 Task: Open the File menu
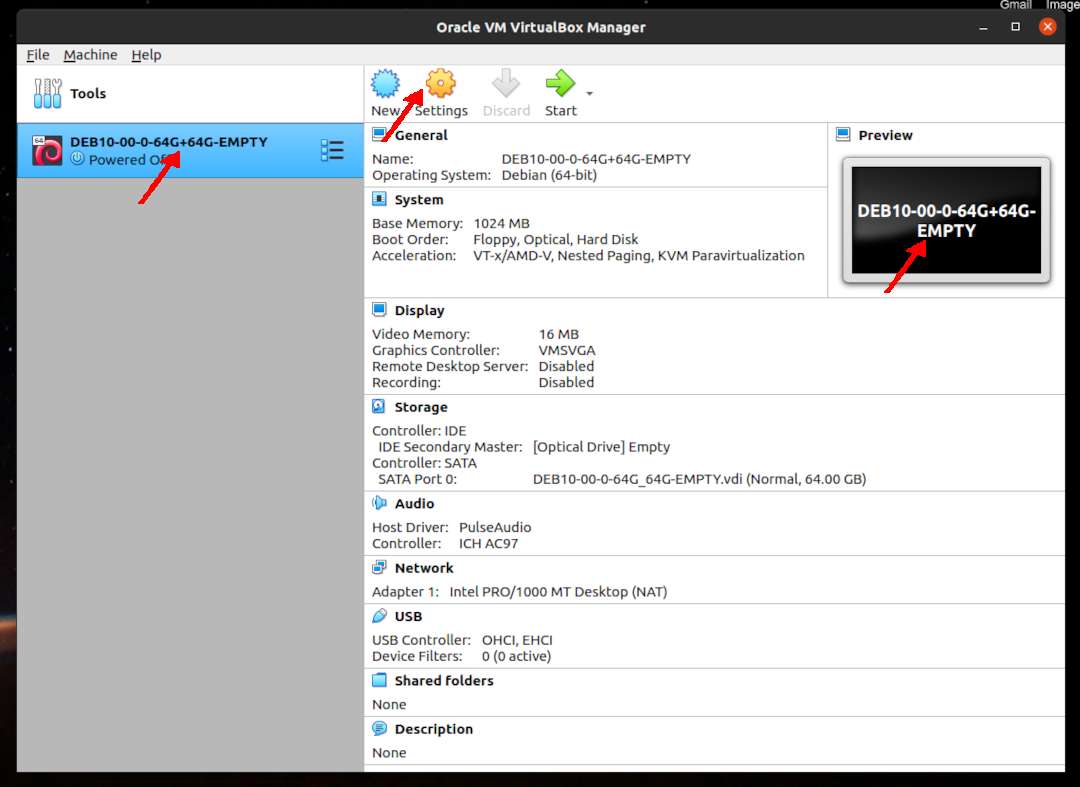tap(37, 54)
